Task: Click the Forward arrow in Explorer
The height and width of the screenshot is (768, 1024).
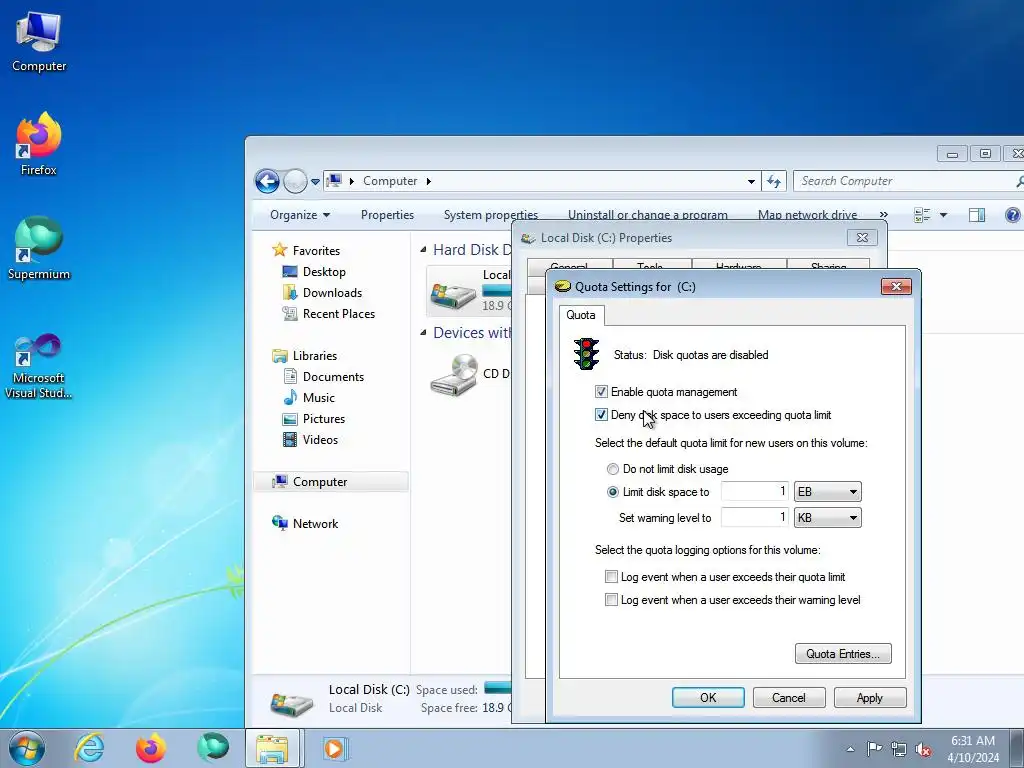Action: pyautogui.click(x=295, y=181)
